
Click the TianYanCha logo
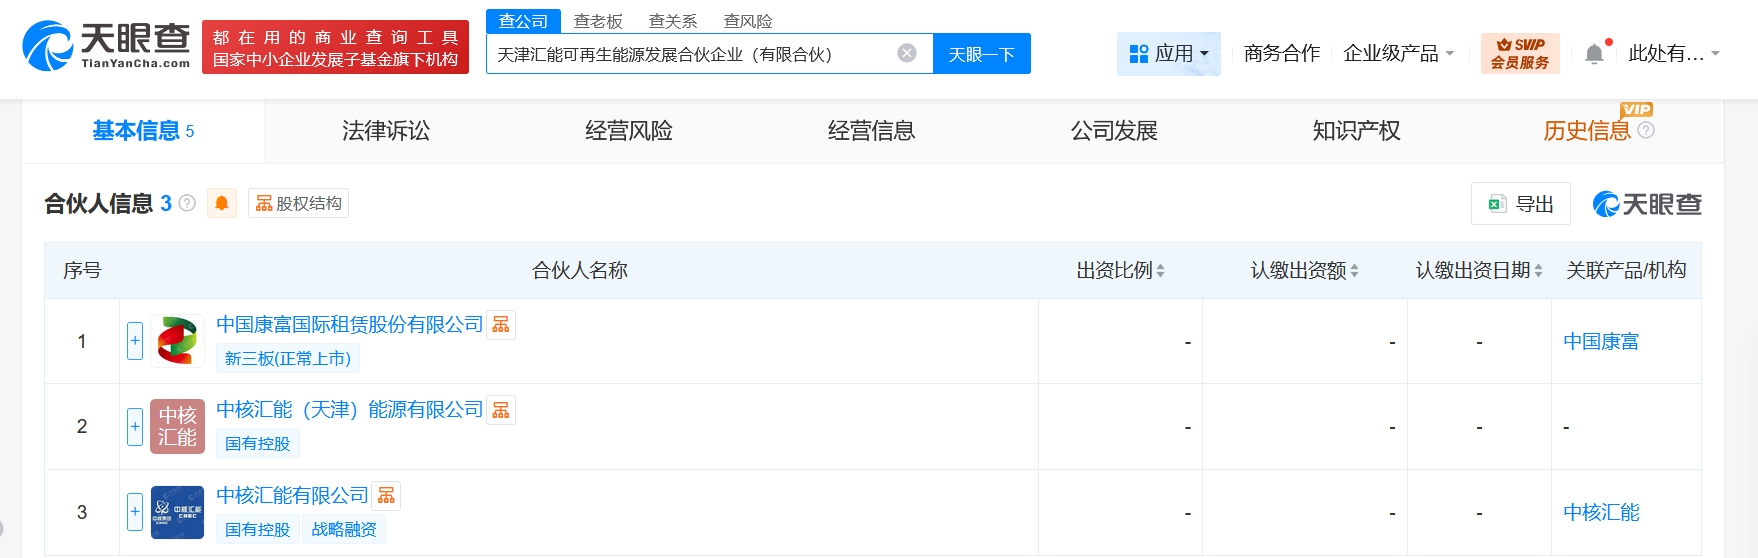(106, 46)
